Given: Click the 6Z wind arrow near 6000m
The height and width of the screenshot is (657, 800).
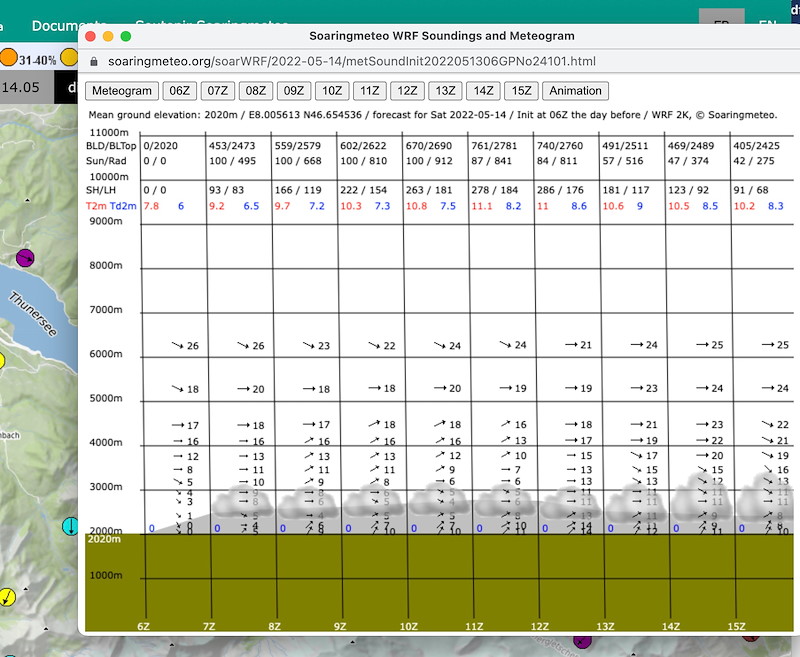Looking at the screenshot, I should pos(178,345).
